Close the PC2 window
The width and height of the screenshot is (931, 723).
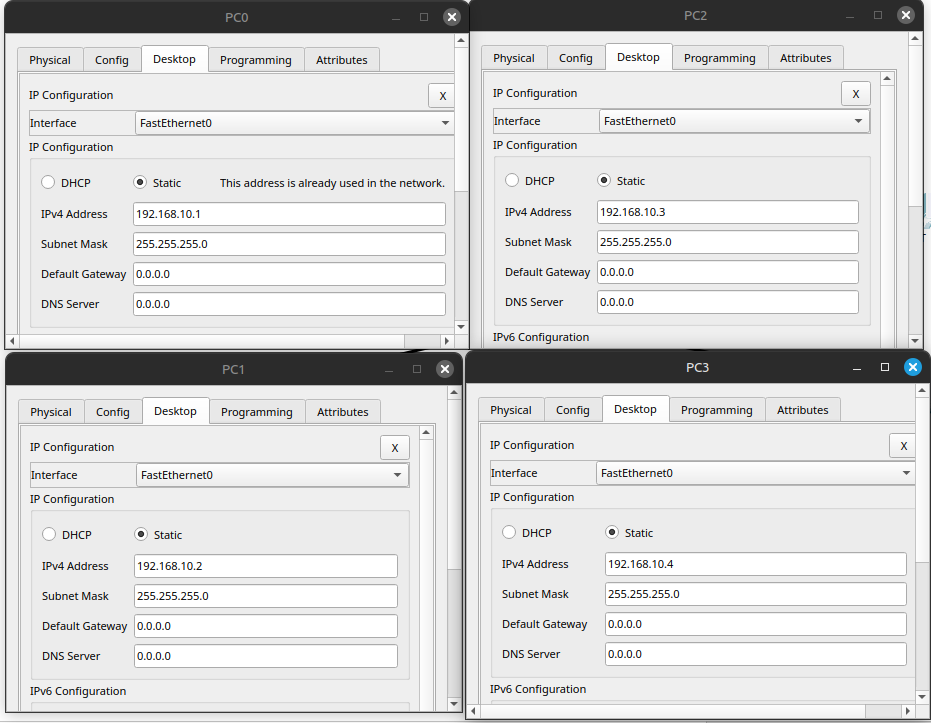905,15
